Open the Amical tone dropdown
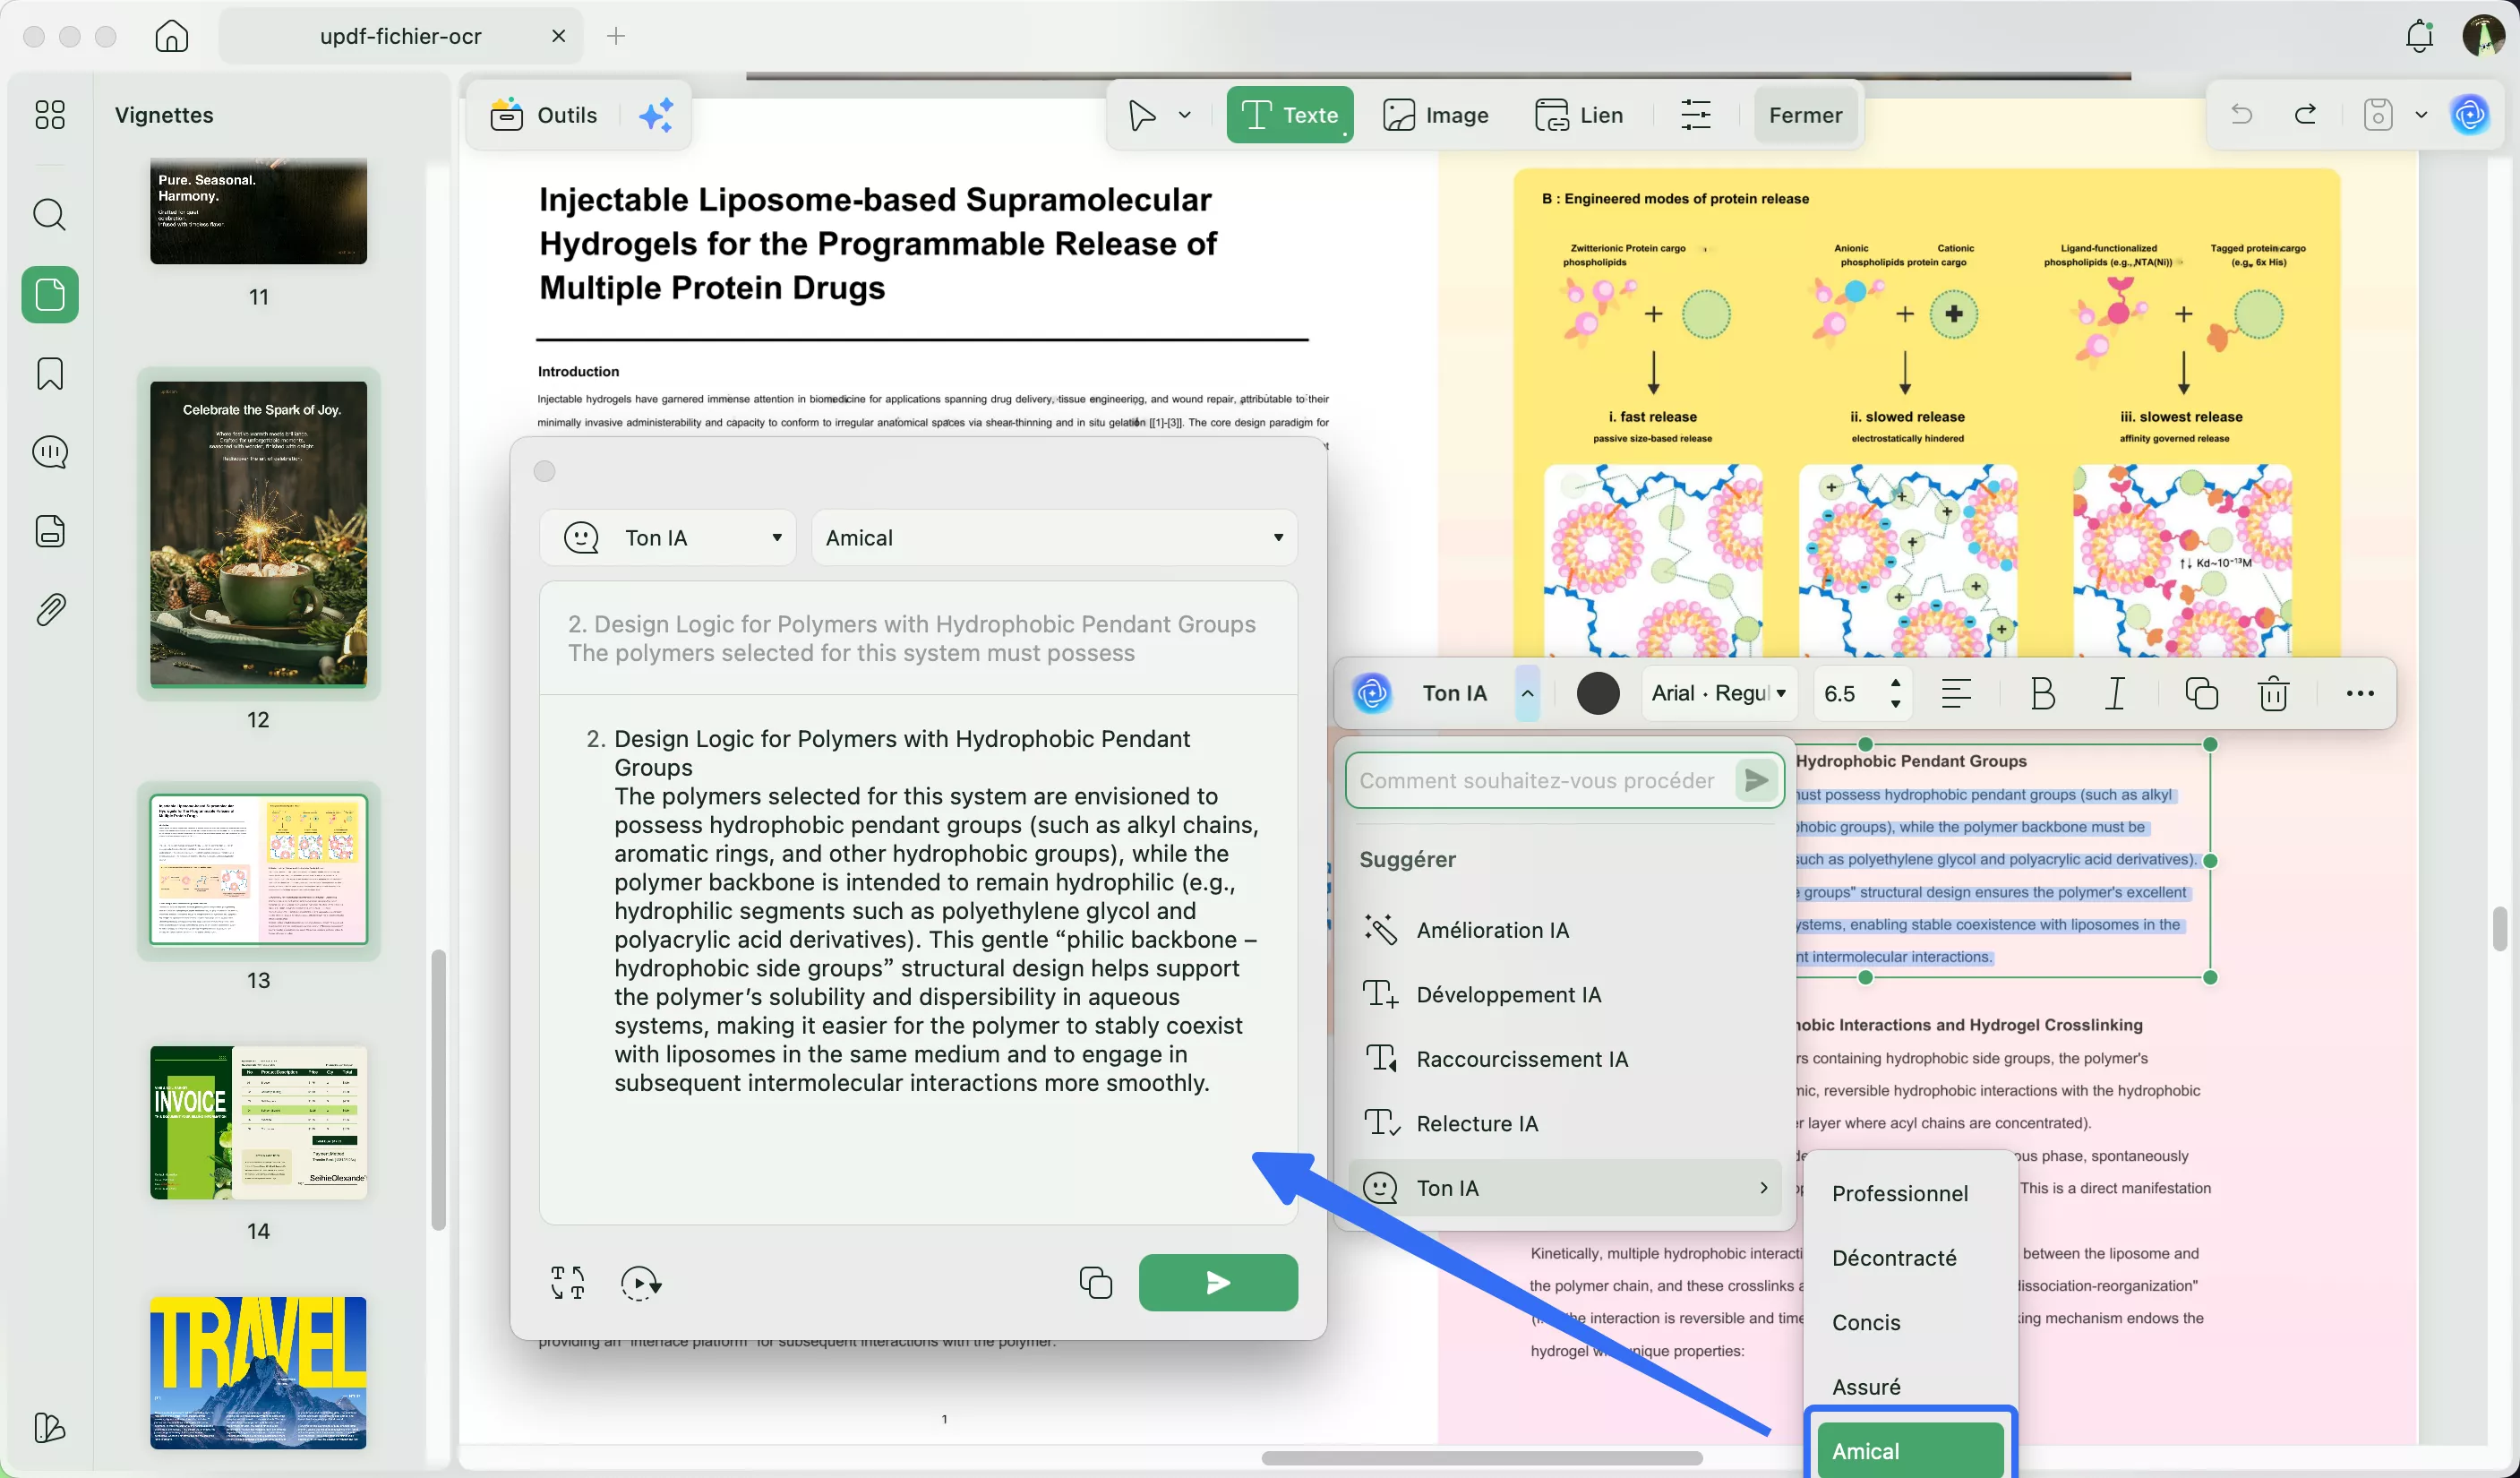Screen dimensions: 2520x1478 (x=1053, y=538)
